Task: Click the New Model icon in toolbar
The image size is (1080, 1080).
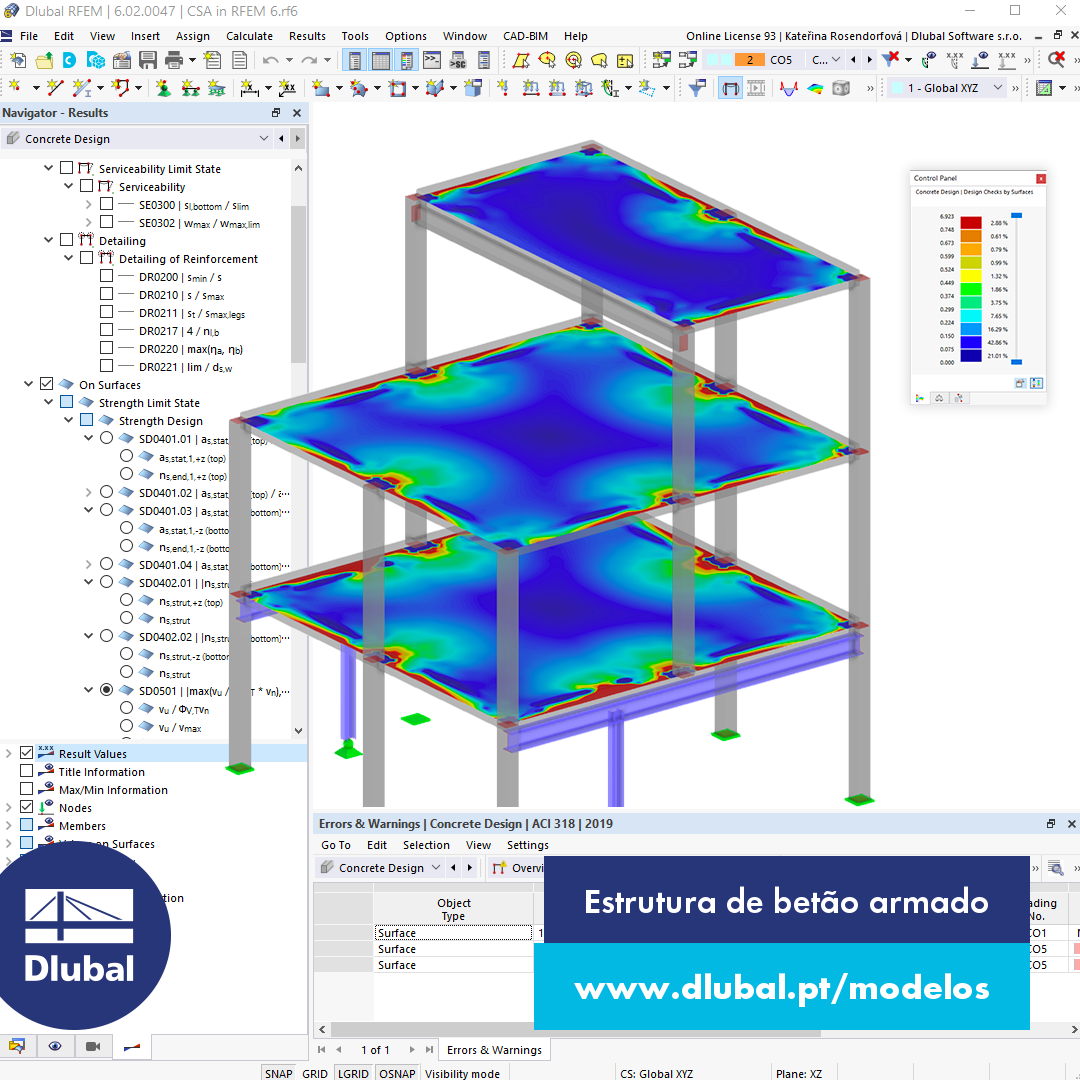Action: point(18,60)
